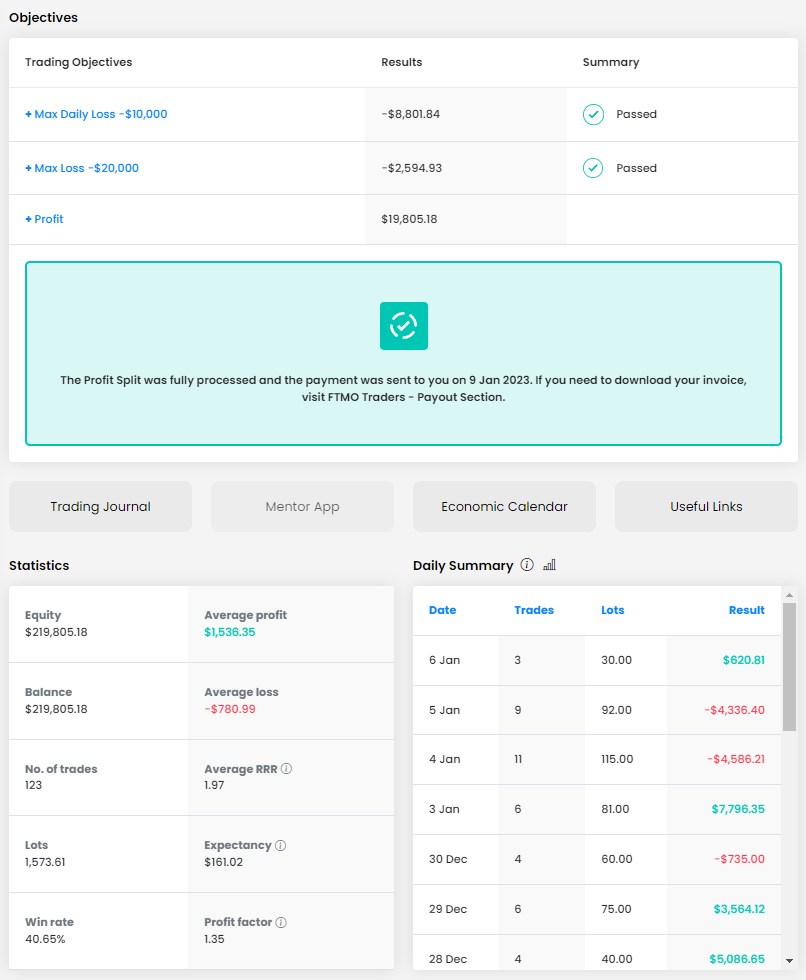The image size is (806, 980).
Task: Click the Results column header
Action: [x=402, y=62]
